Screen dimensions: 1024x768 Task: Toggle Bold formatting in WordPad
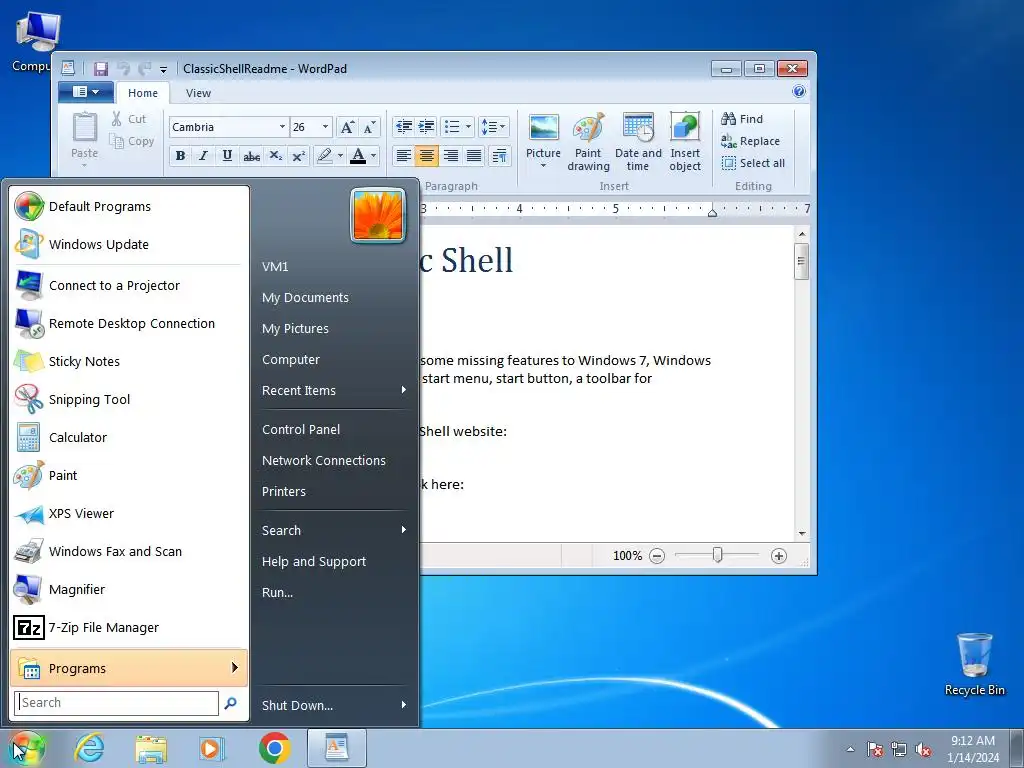180,155
